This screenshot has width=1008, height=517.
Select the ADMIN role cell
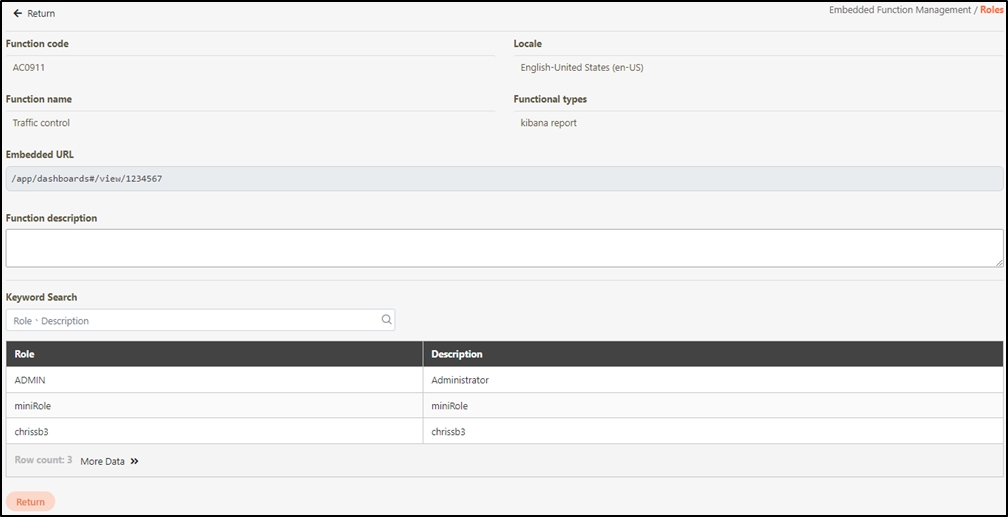[x=30, y=380]
